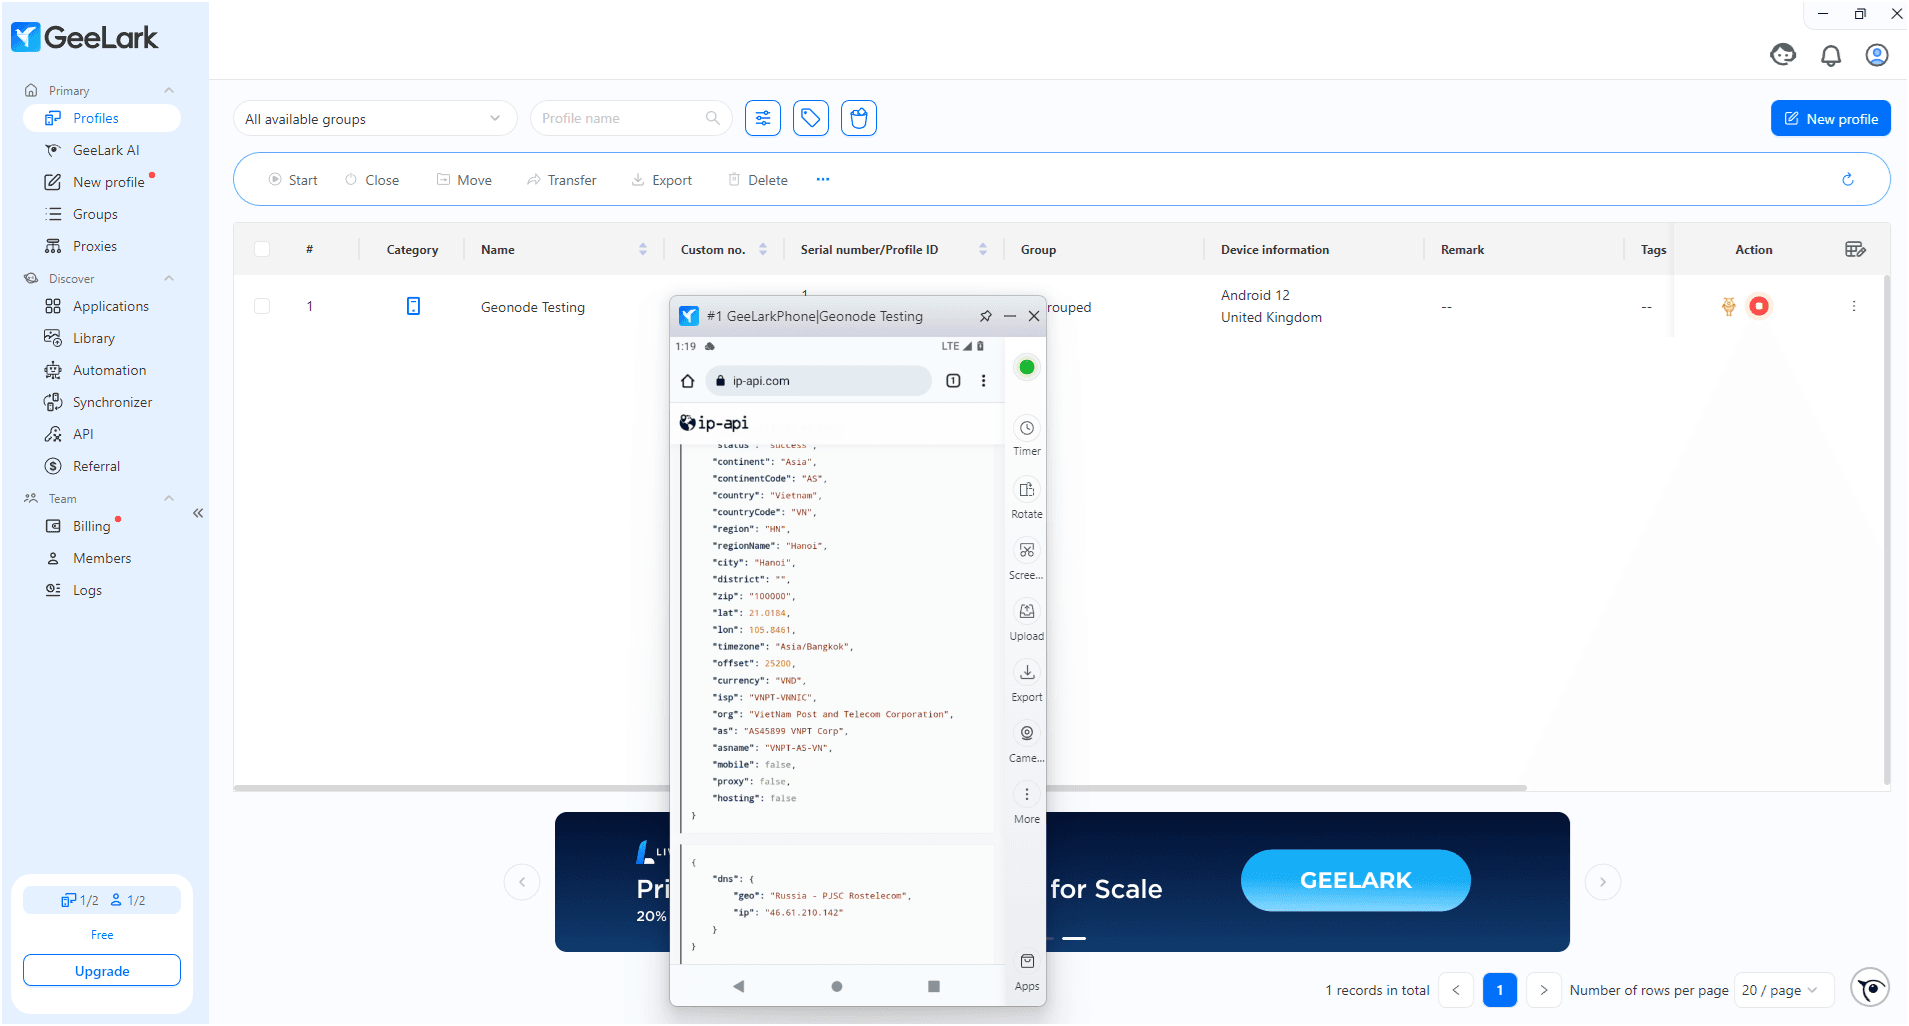Open the filter settings icon beside profile search
This screenshot has width=1909, height=1026.
pos(762,117)
